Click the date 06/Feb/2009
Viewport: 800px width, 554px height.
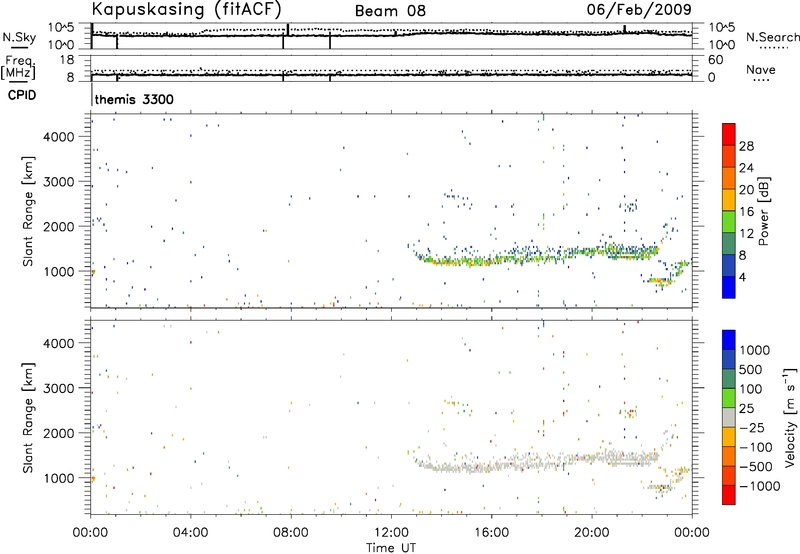[x=639, y=9]
